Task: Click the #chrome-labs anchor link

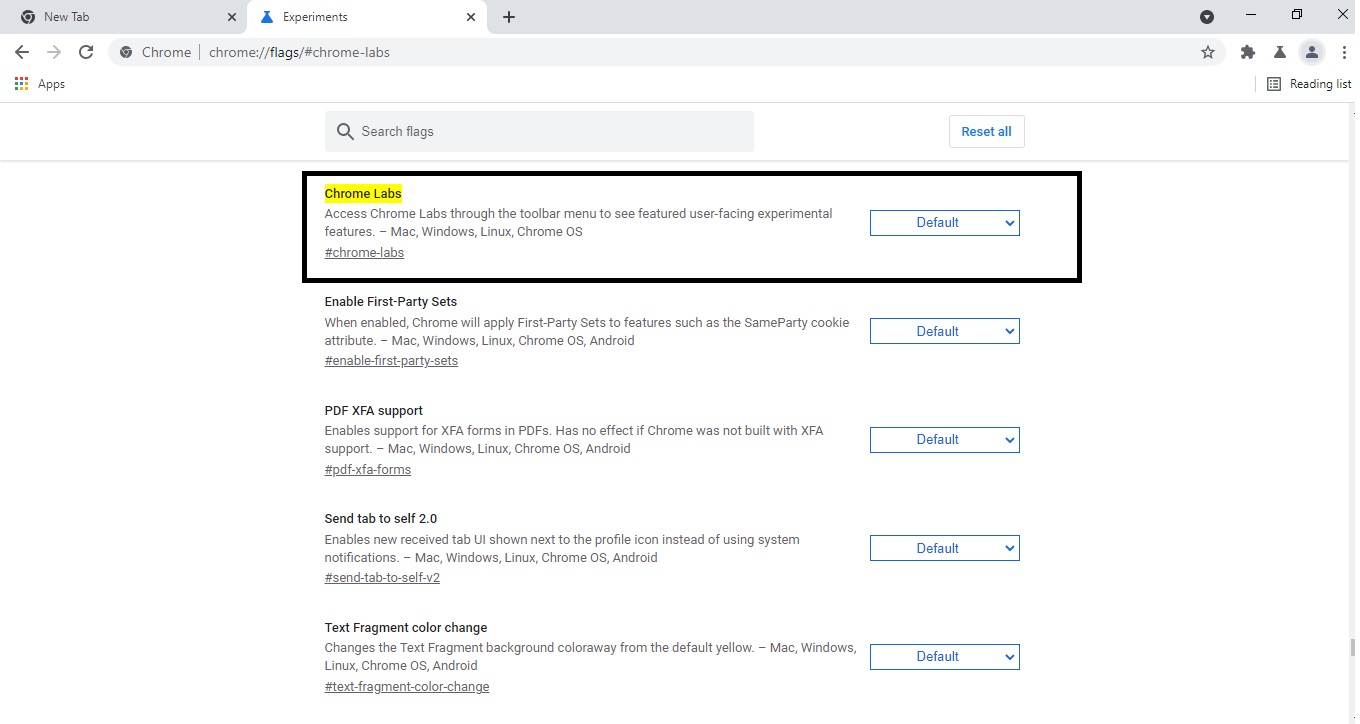Action: click(364, 252)
